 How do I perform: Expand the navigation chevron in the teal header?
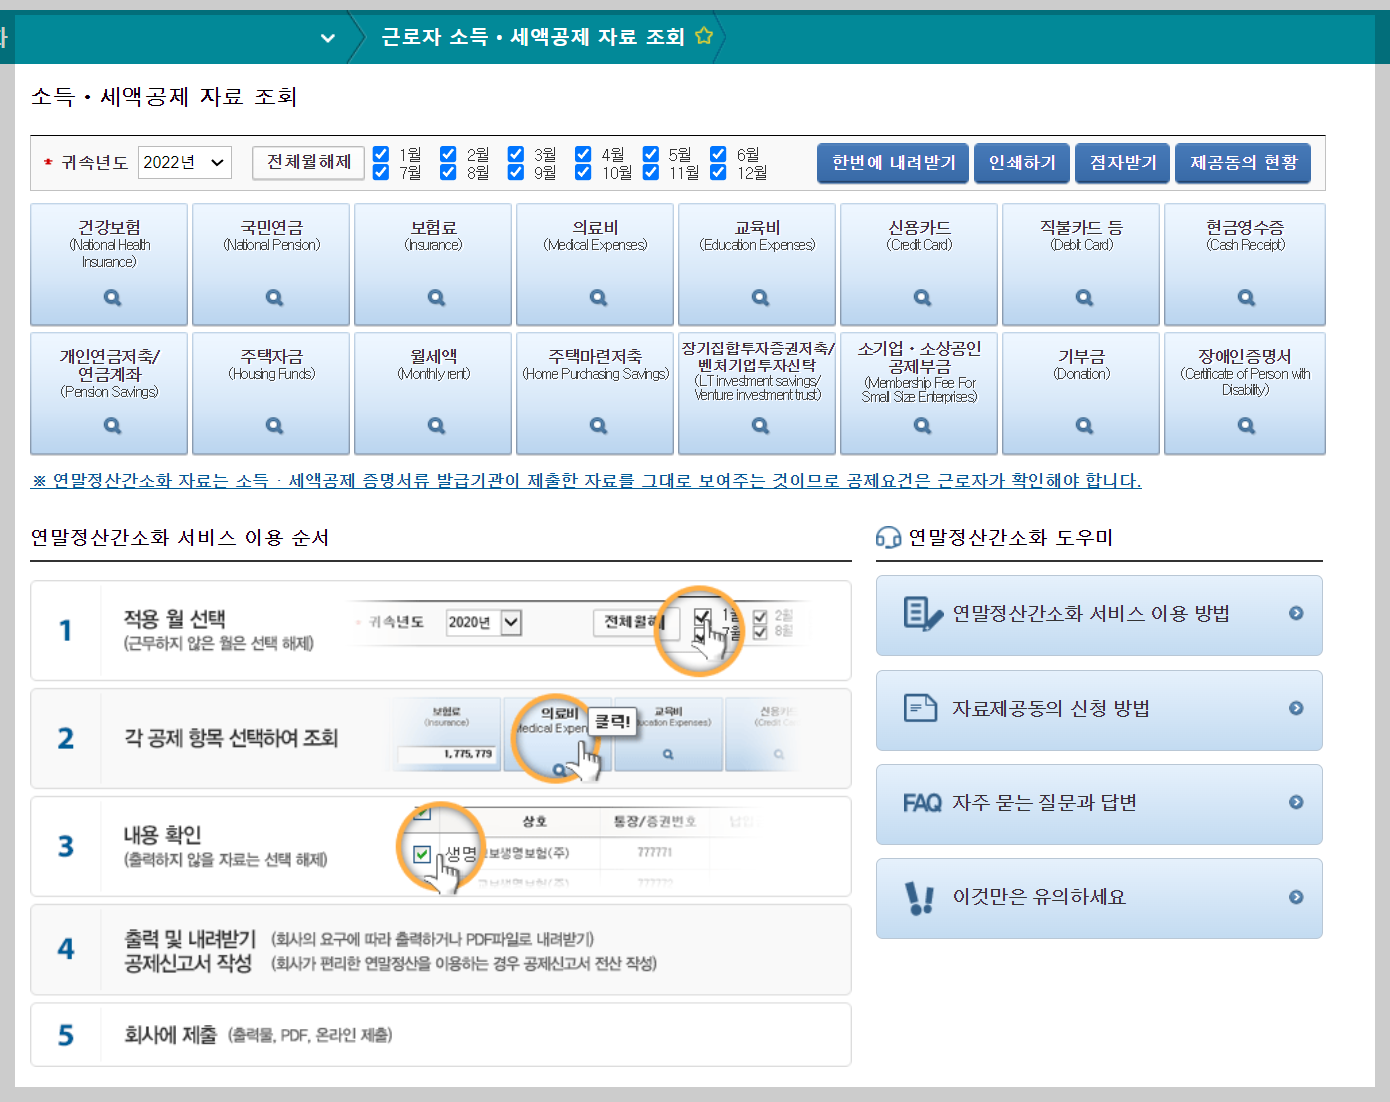pos(328,36)
